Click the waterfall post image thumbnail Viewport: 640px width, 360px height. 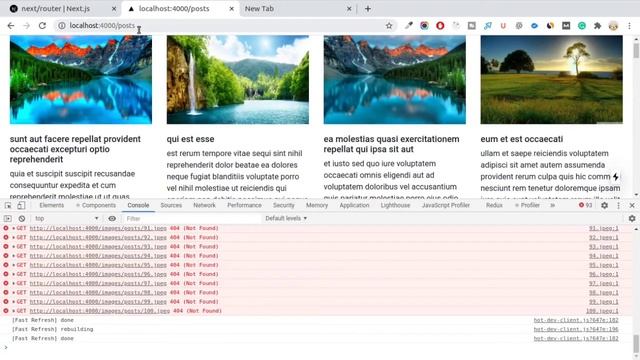point(238,80)
